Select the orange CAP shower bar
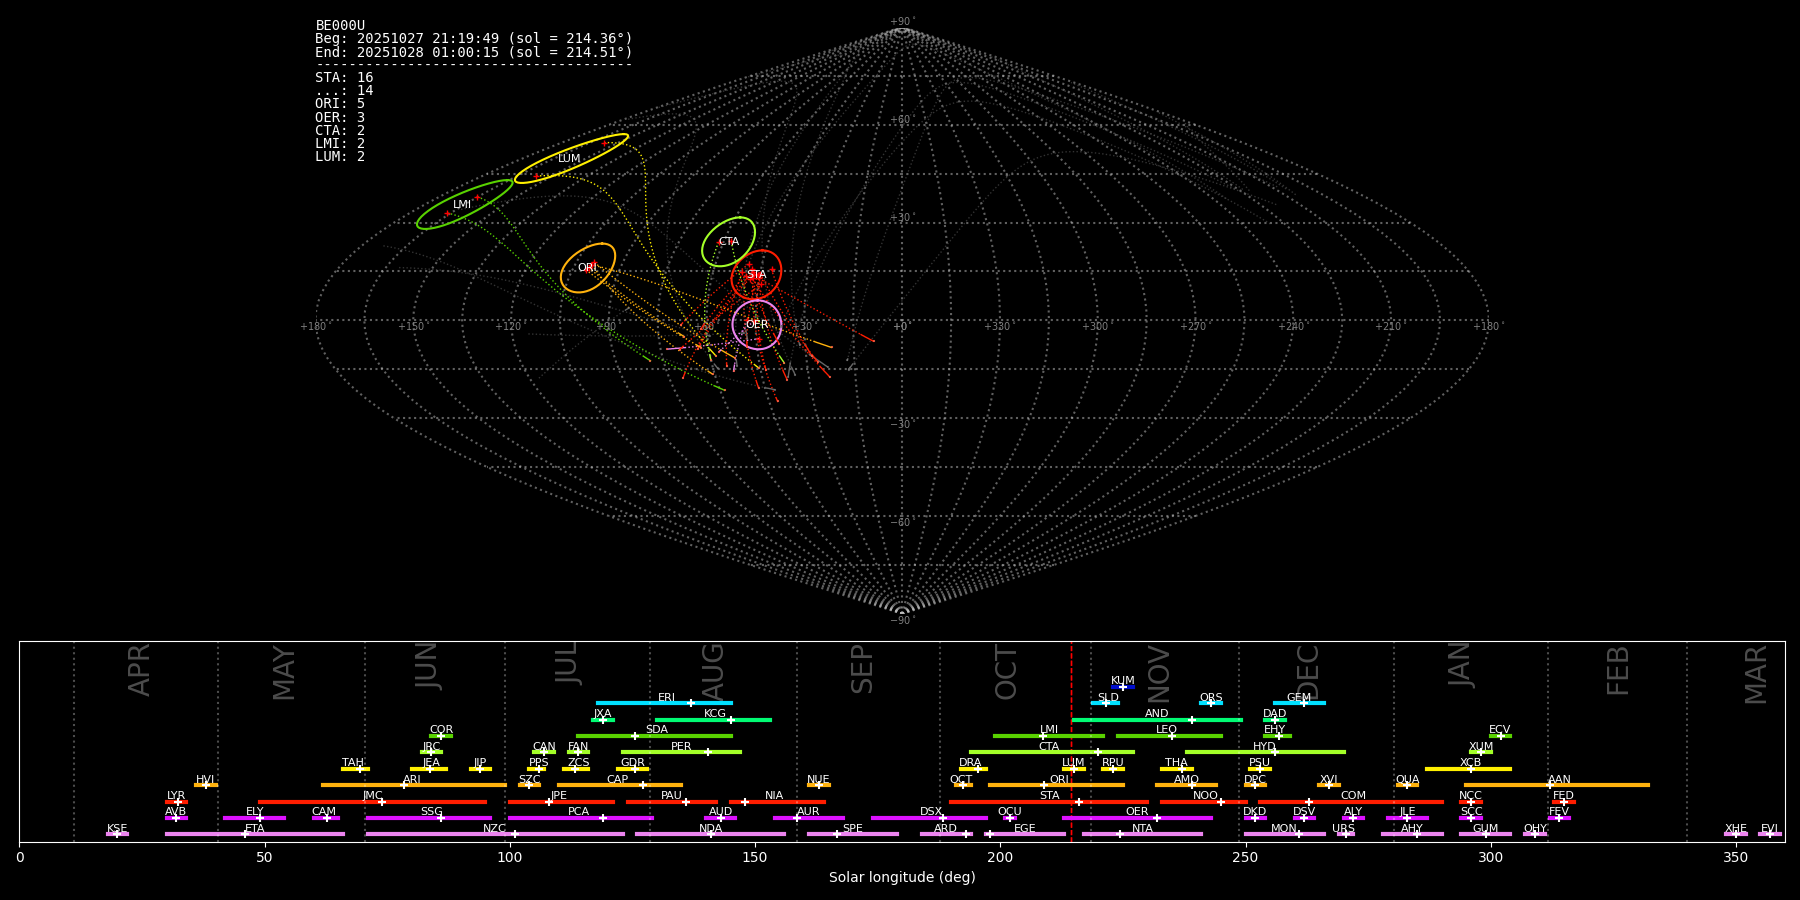Viewport: 1800px width, 900px height. [618, 785]
